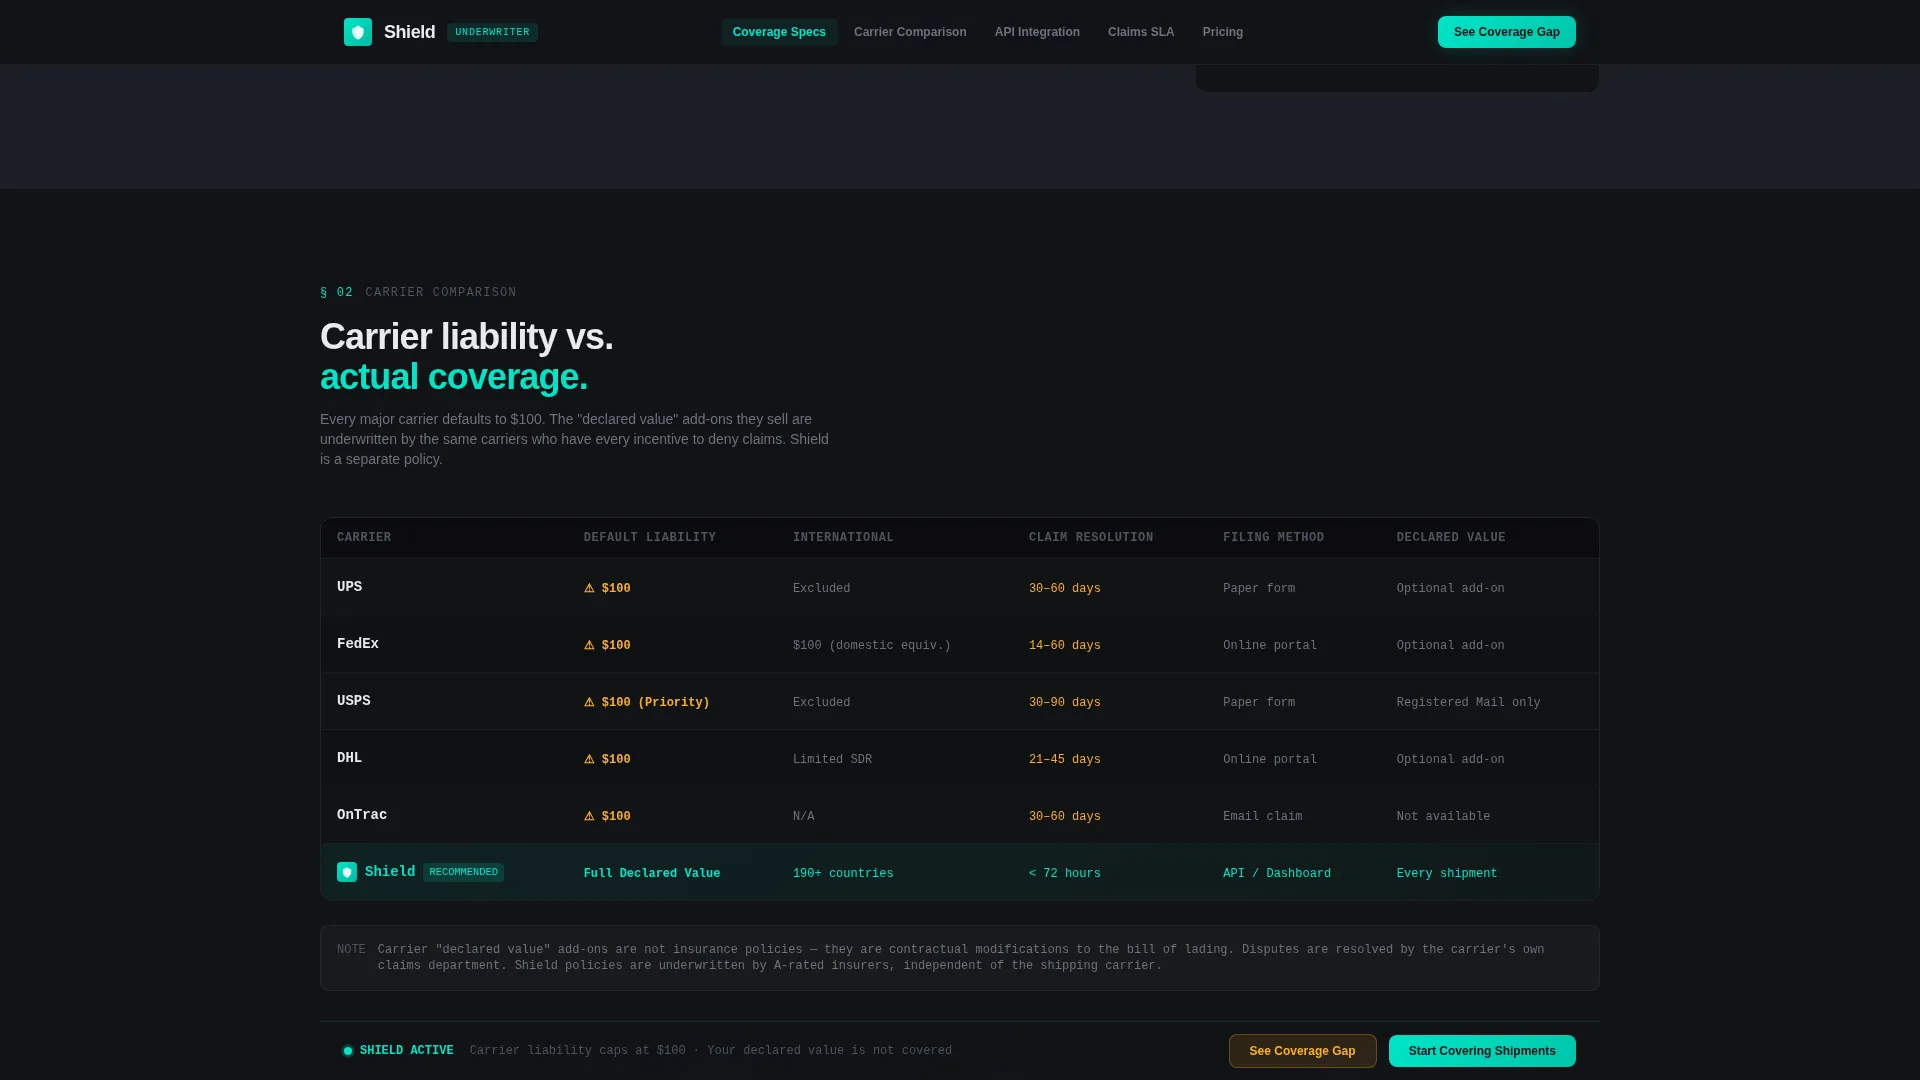Screen dimensions: 1920x1080
Task: Select the DEFAULT LIABILITY column header
Action: point(650,538)
